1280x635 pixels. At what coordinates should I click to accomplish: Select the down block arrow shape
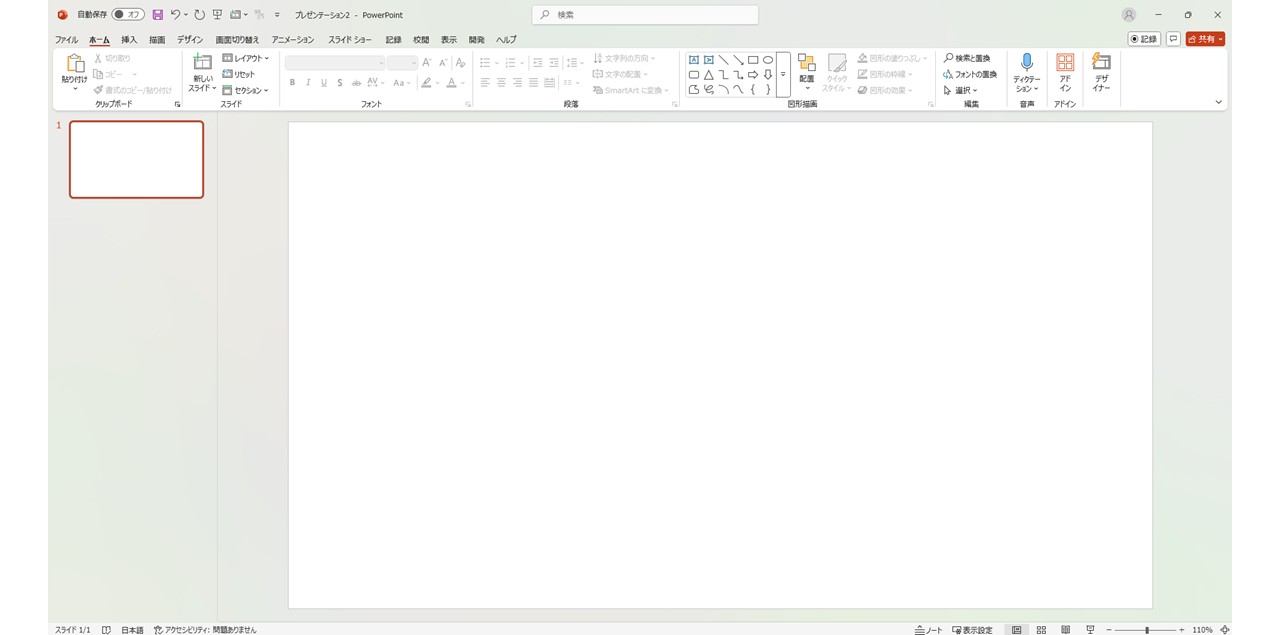click(768, 75)
